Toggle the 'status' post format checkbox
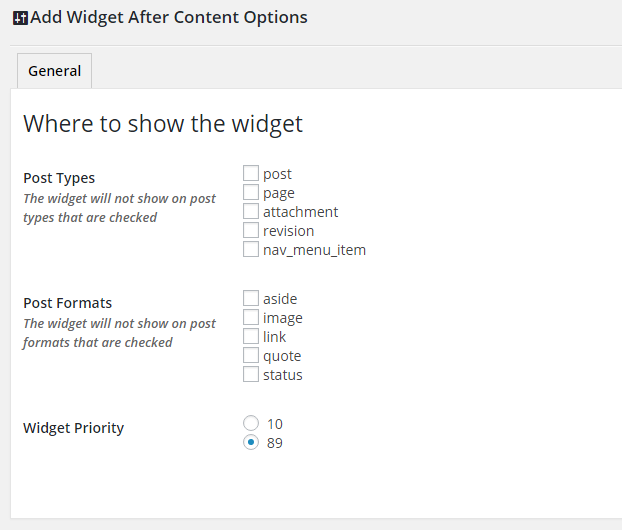 [251, 374]
